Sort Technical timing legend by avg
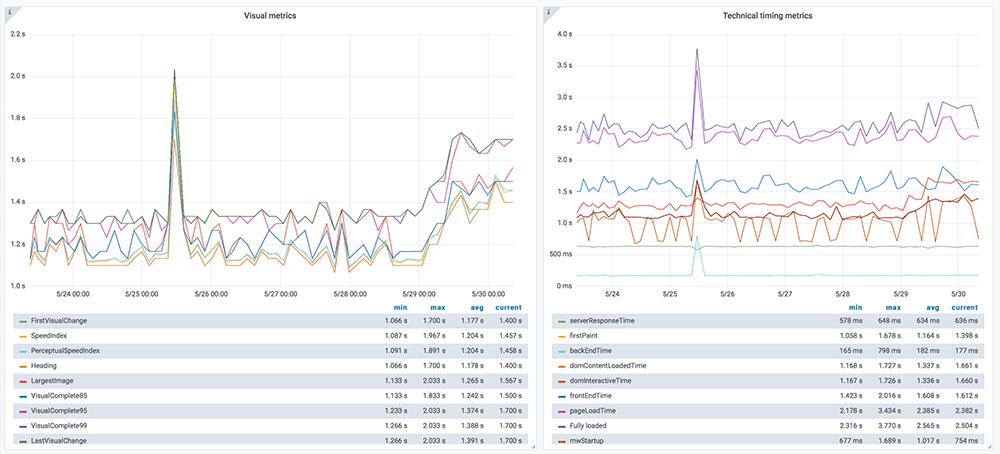1000x454 pixels. pyautogui.click(x=932, y=307)
